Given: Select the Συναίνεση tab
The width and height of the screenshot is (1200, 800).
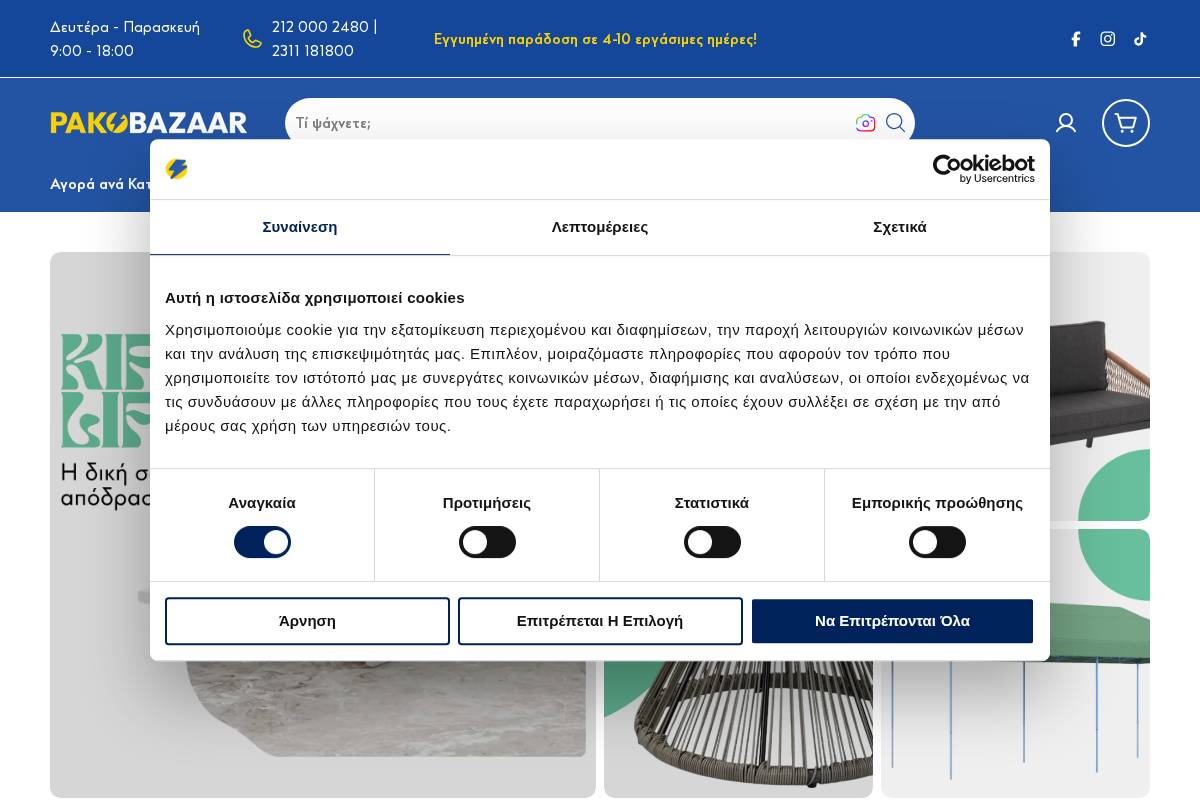Looking at the screenshot, I should point(300,227).
